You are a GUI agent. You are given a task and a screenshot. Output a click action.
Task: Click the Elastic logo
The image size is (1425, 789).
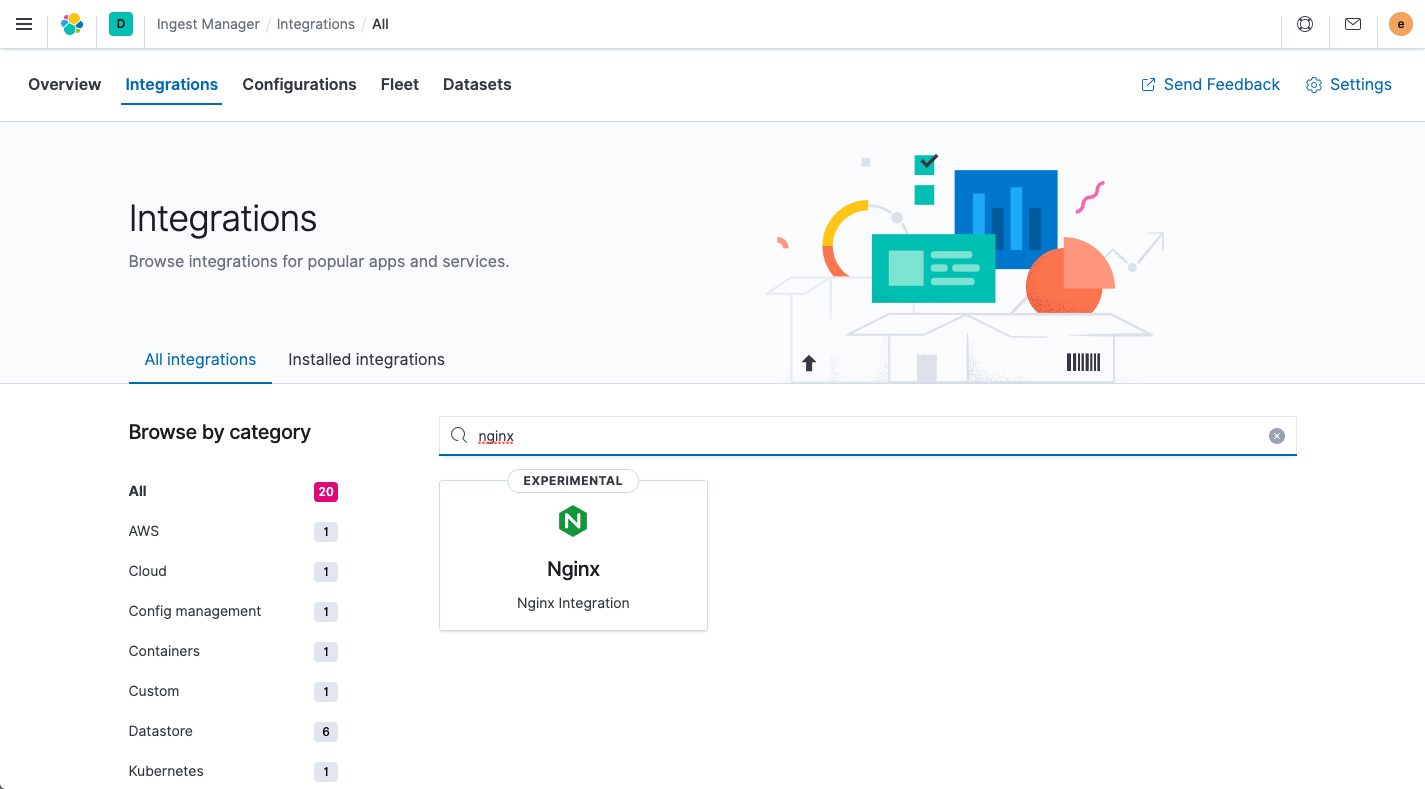(x=71, y=24)
